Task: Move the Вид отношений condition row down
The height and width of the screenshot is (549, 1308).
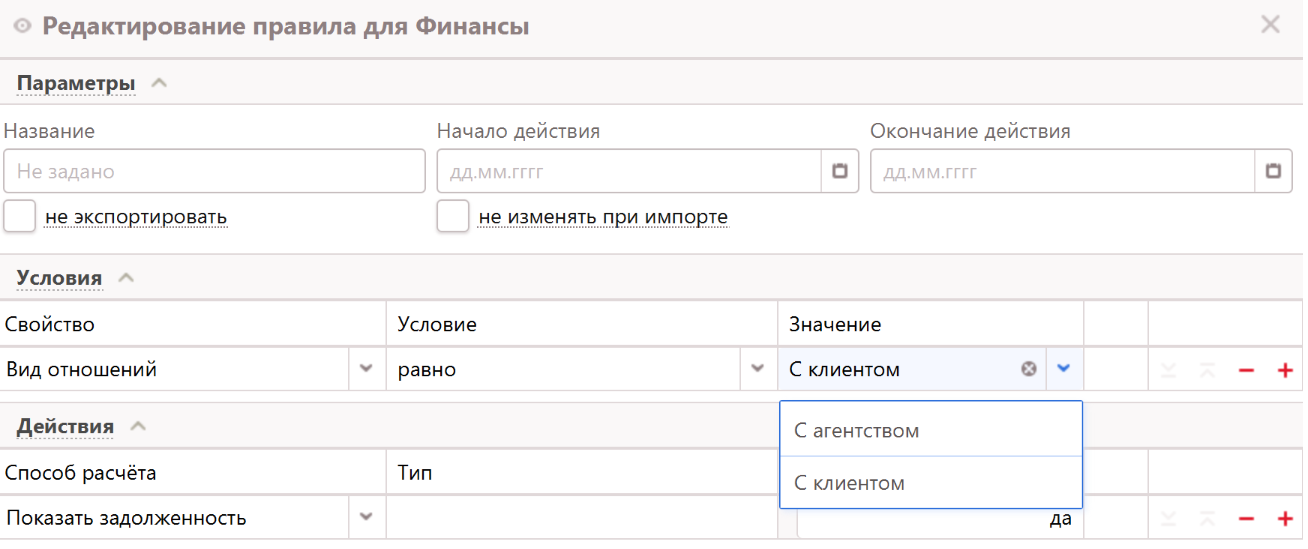Action: [1168, 370]
